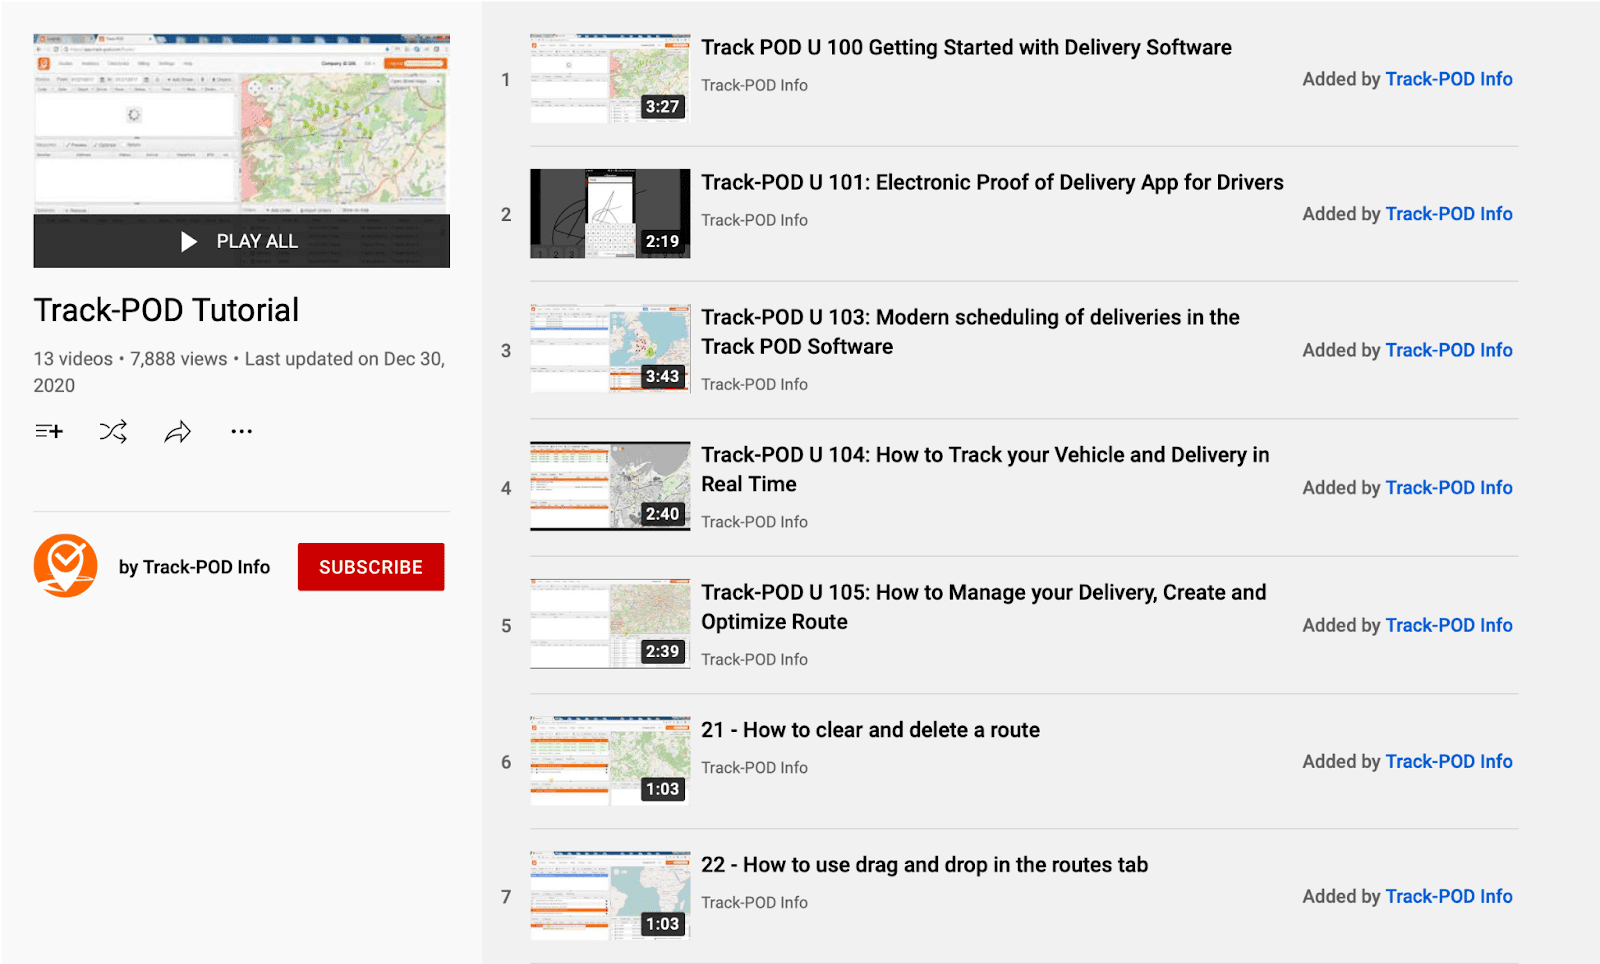Open '22 - How to use drag and drop' title
The image size is (1600, 964).
(924, 865)
